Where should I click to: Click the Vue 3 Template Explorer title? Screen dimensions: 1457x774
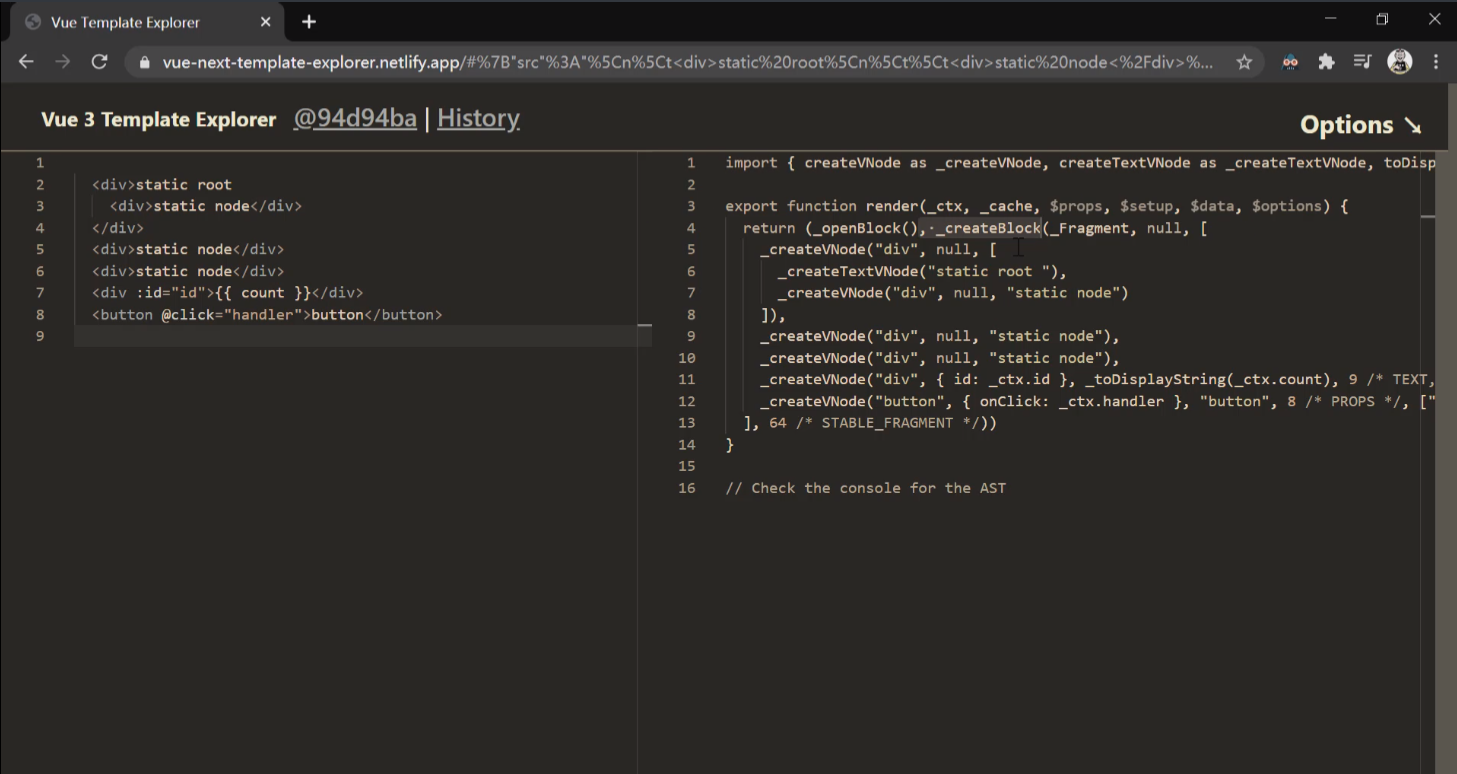point(158,119)
